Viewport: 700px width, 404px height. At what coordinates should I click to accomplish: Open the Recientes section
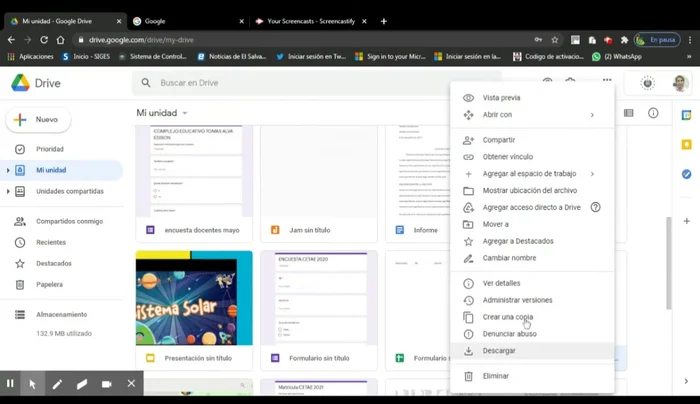51,242
